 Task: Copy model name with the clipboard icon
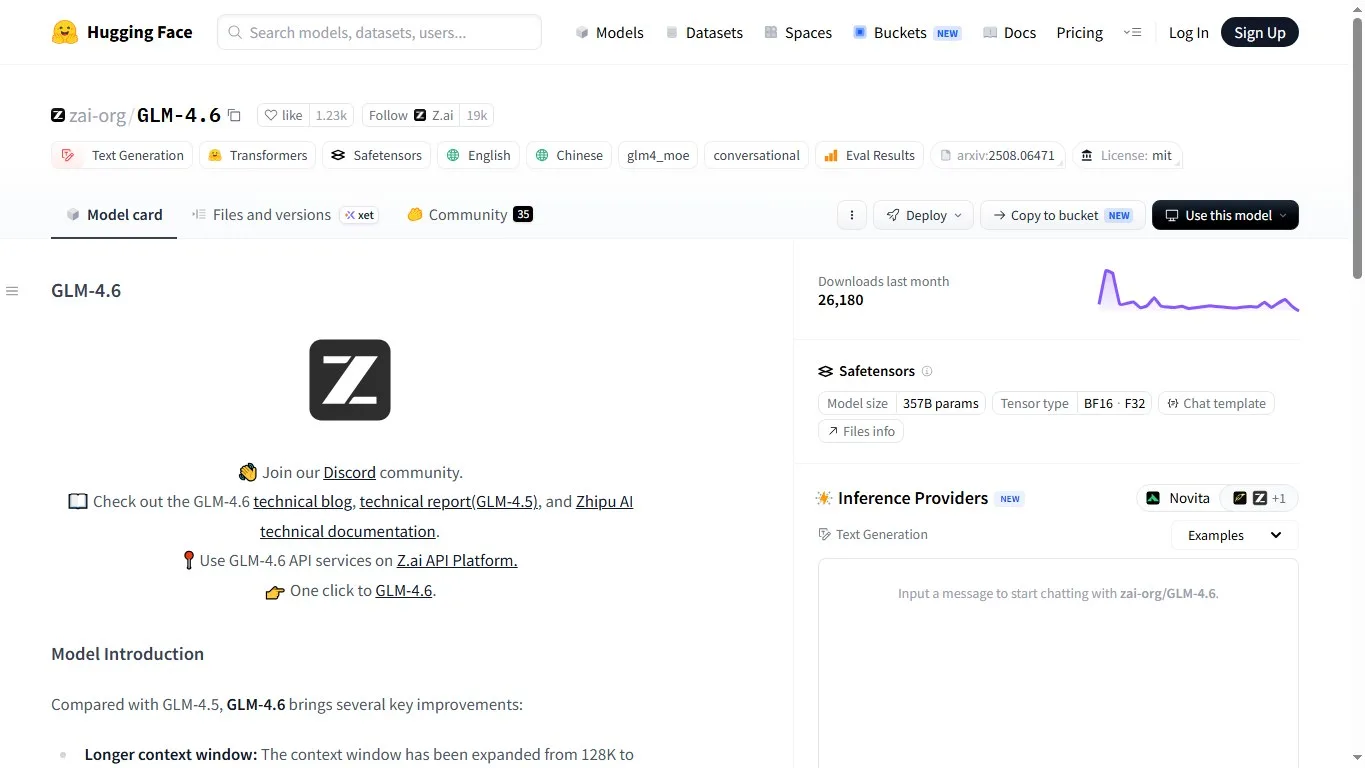234,115
